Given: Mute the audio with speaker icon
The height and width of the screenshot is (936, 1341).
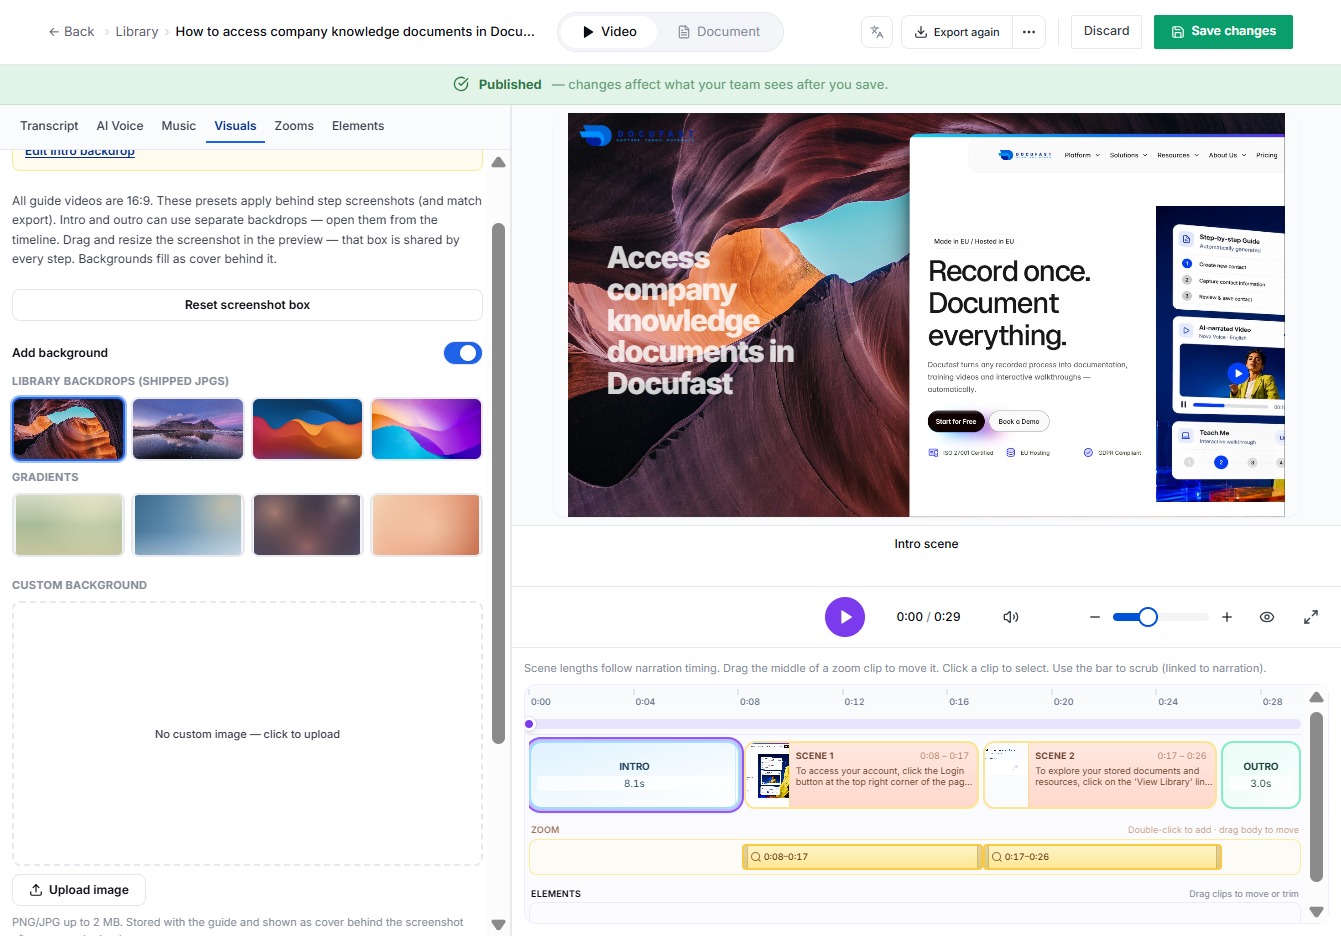Looking at the screenshot, I should (1011, 617).
